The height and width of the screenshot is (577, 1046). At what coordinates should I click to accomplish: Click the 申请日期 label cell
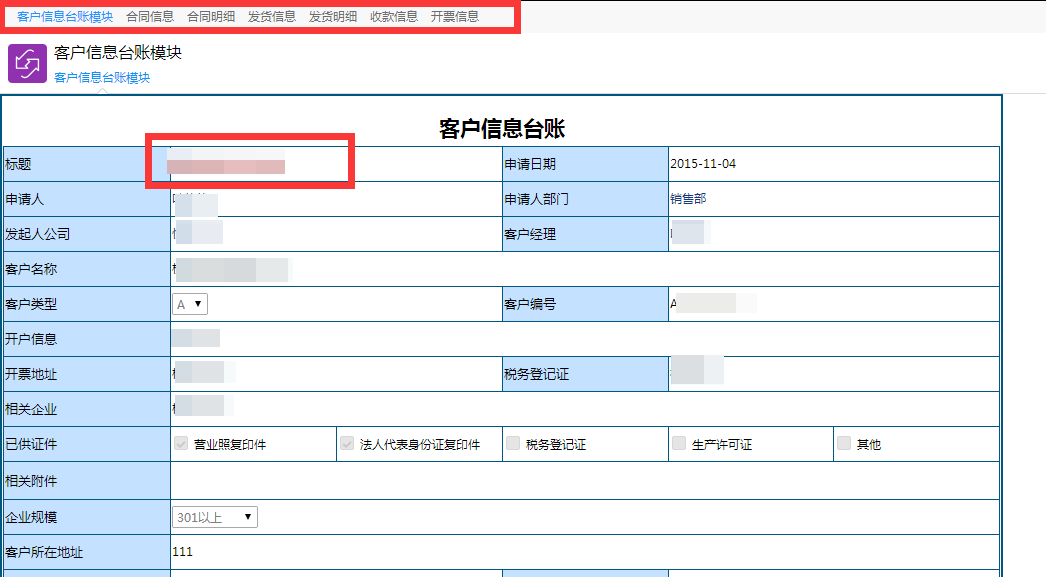[585, 164]
